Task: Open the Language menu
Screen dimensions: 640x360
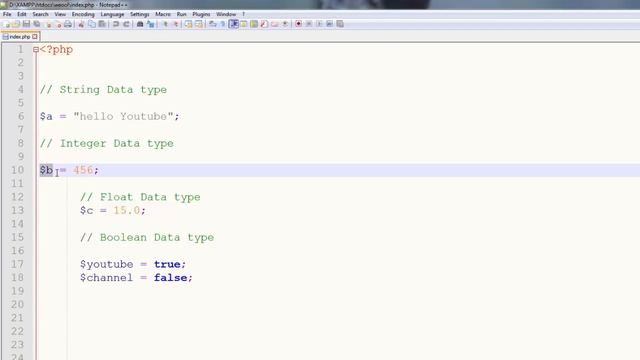Action: click(x=112, y=14)
